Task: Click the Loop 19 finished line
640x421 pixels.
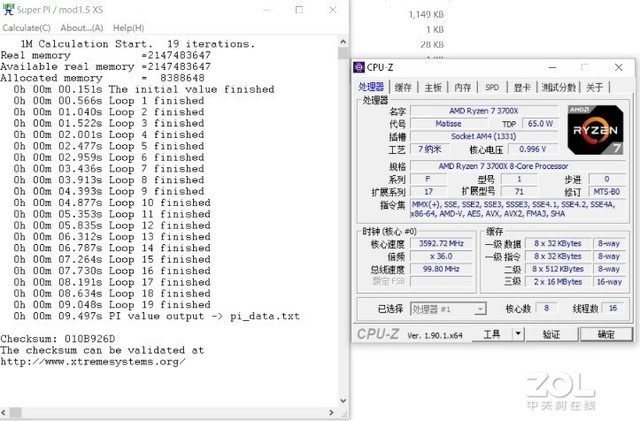Action: point(112,305)
